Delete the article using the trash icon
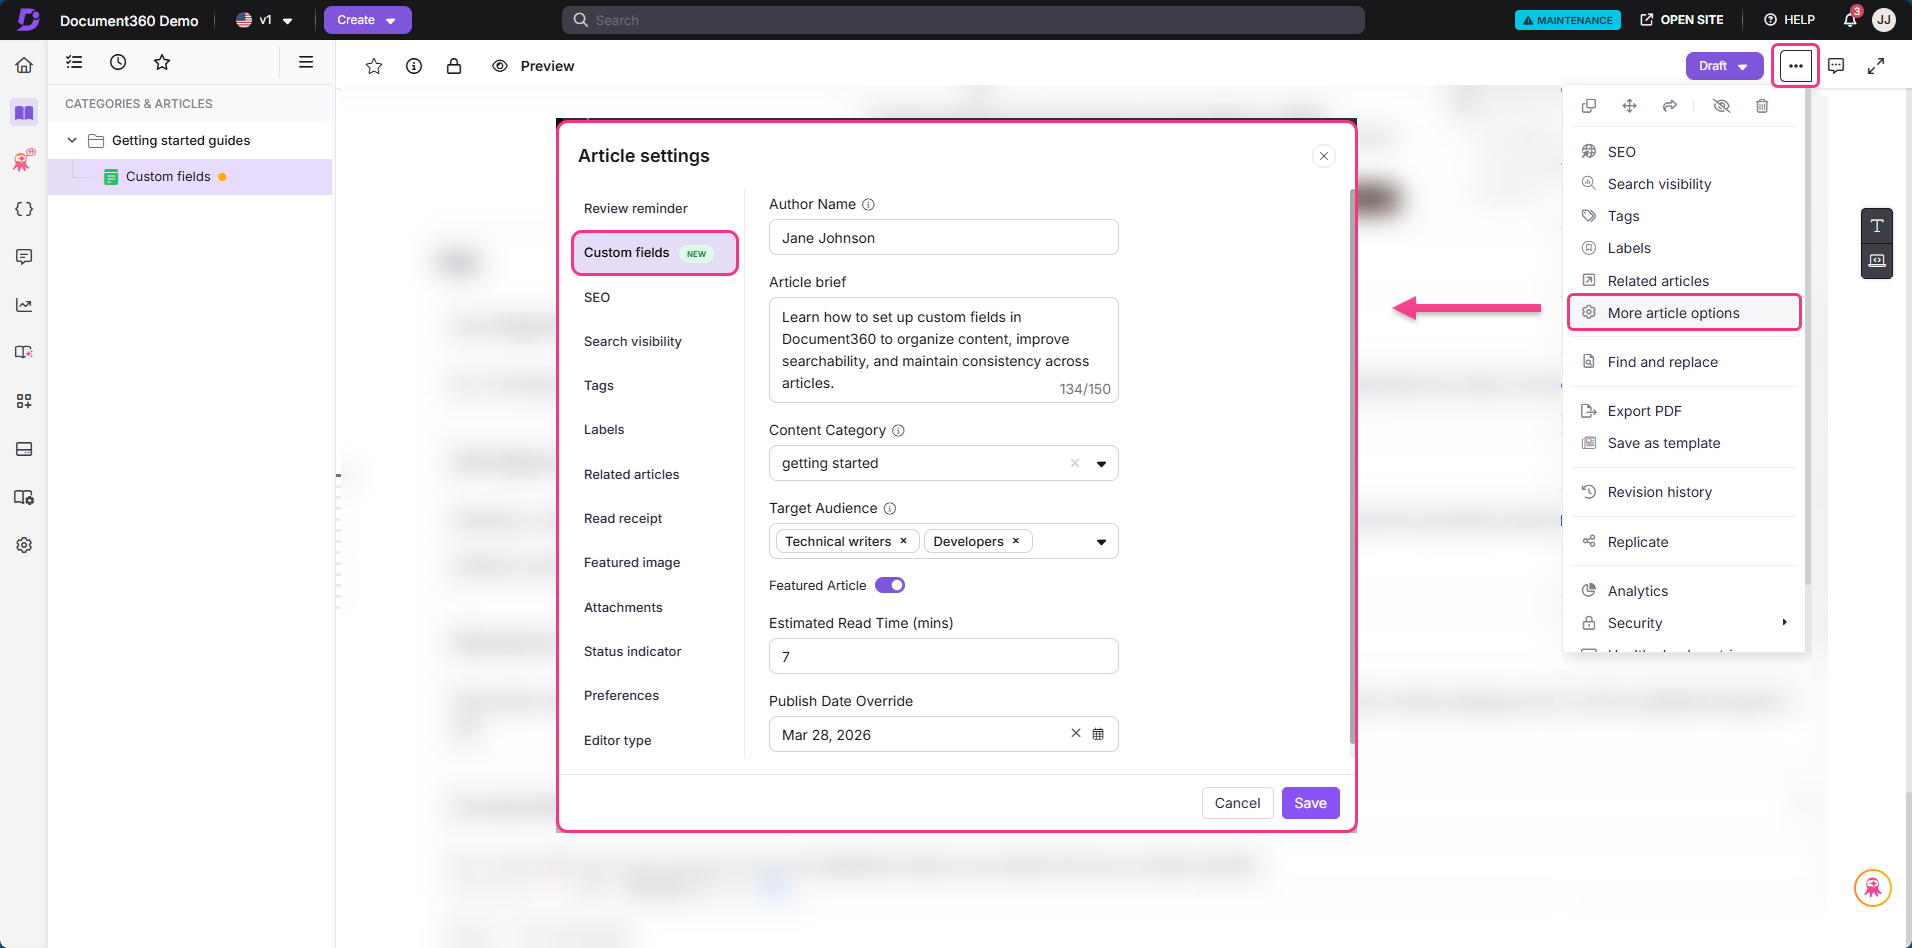The height and width of the screenshot is (948, 1912). 1762,105
